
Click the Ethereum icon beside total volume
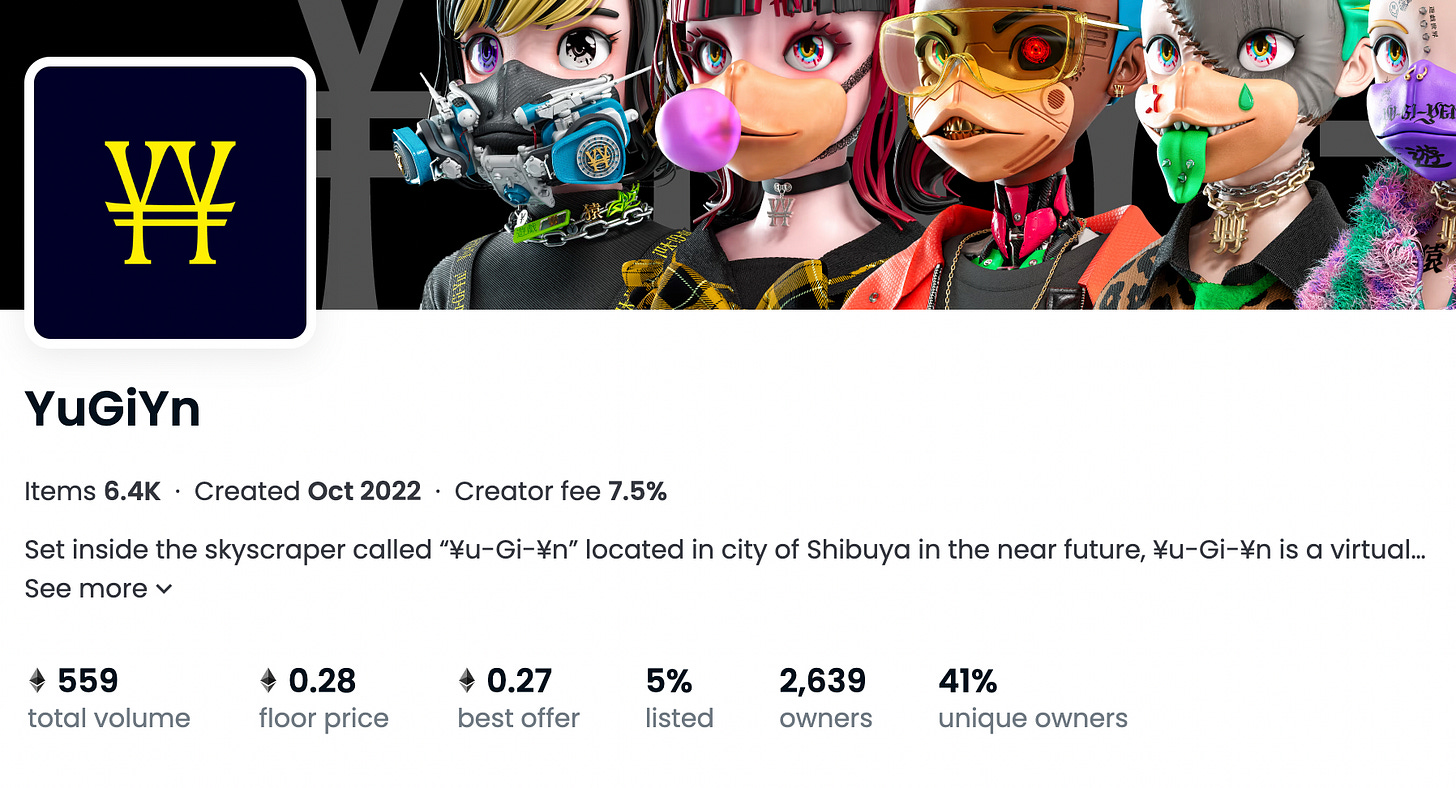click(37, 681)
